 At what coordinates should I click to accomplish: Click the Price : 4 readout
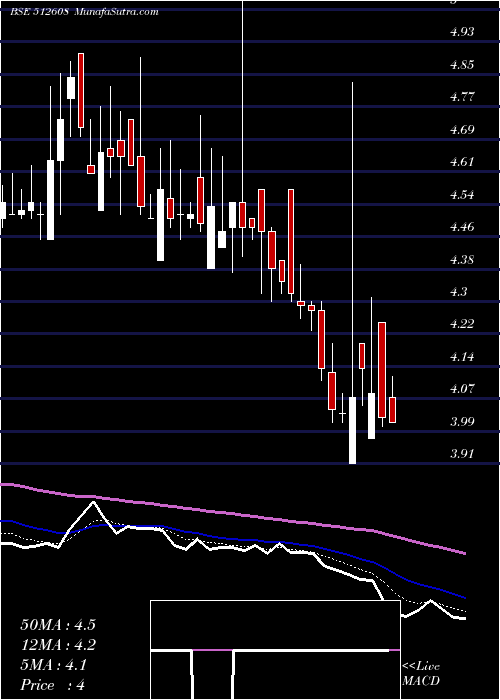[52, 685]
